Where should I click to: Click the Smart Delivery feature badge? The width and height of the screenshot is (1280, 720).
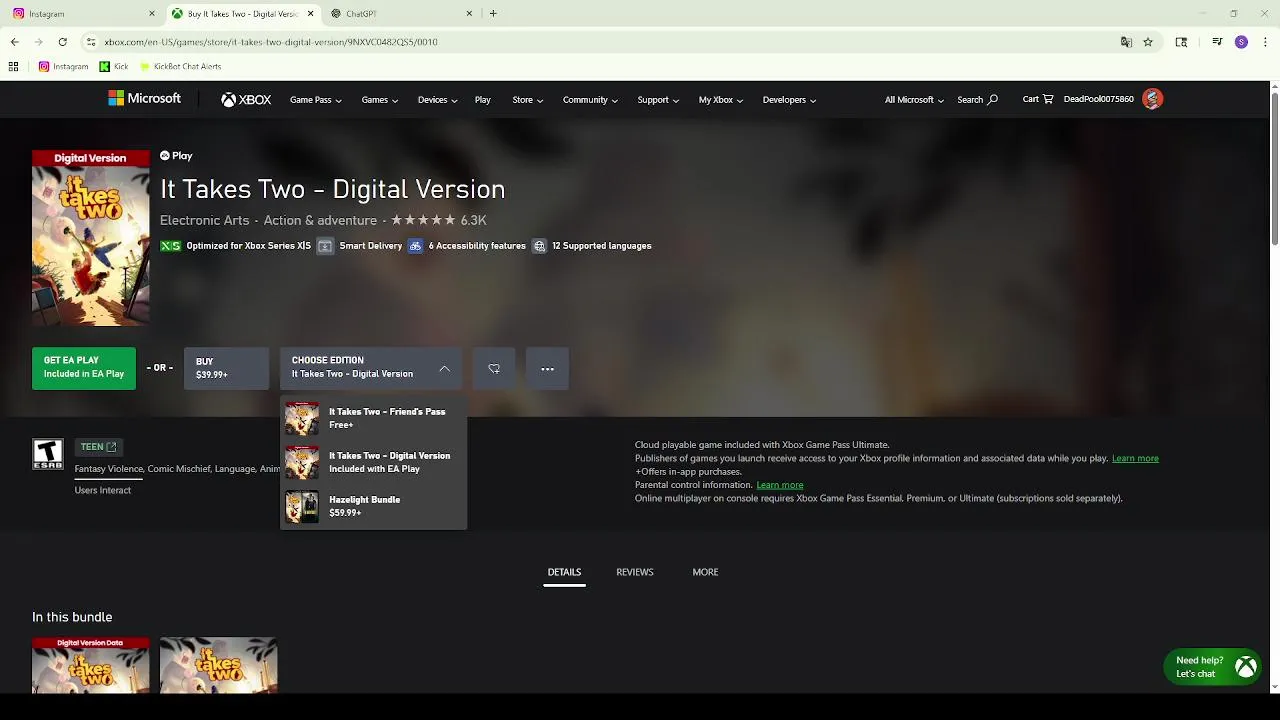click(x=360, y=246)
